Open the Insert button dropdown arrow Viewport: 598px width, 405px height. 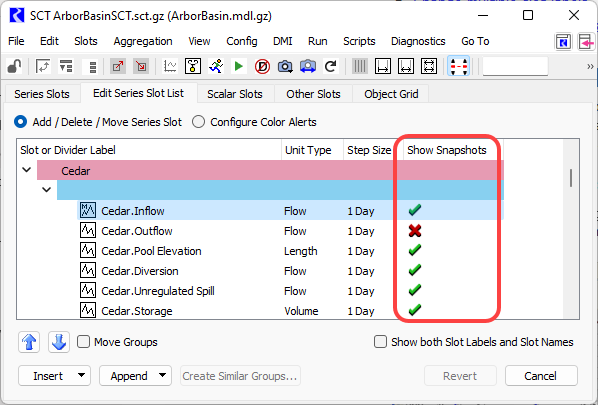81,375
